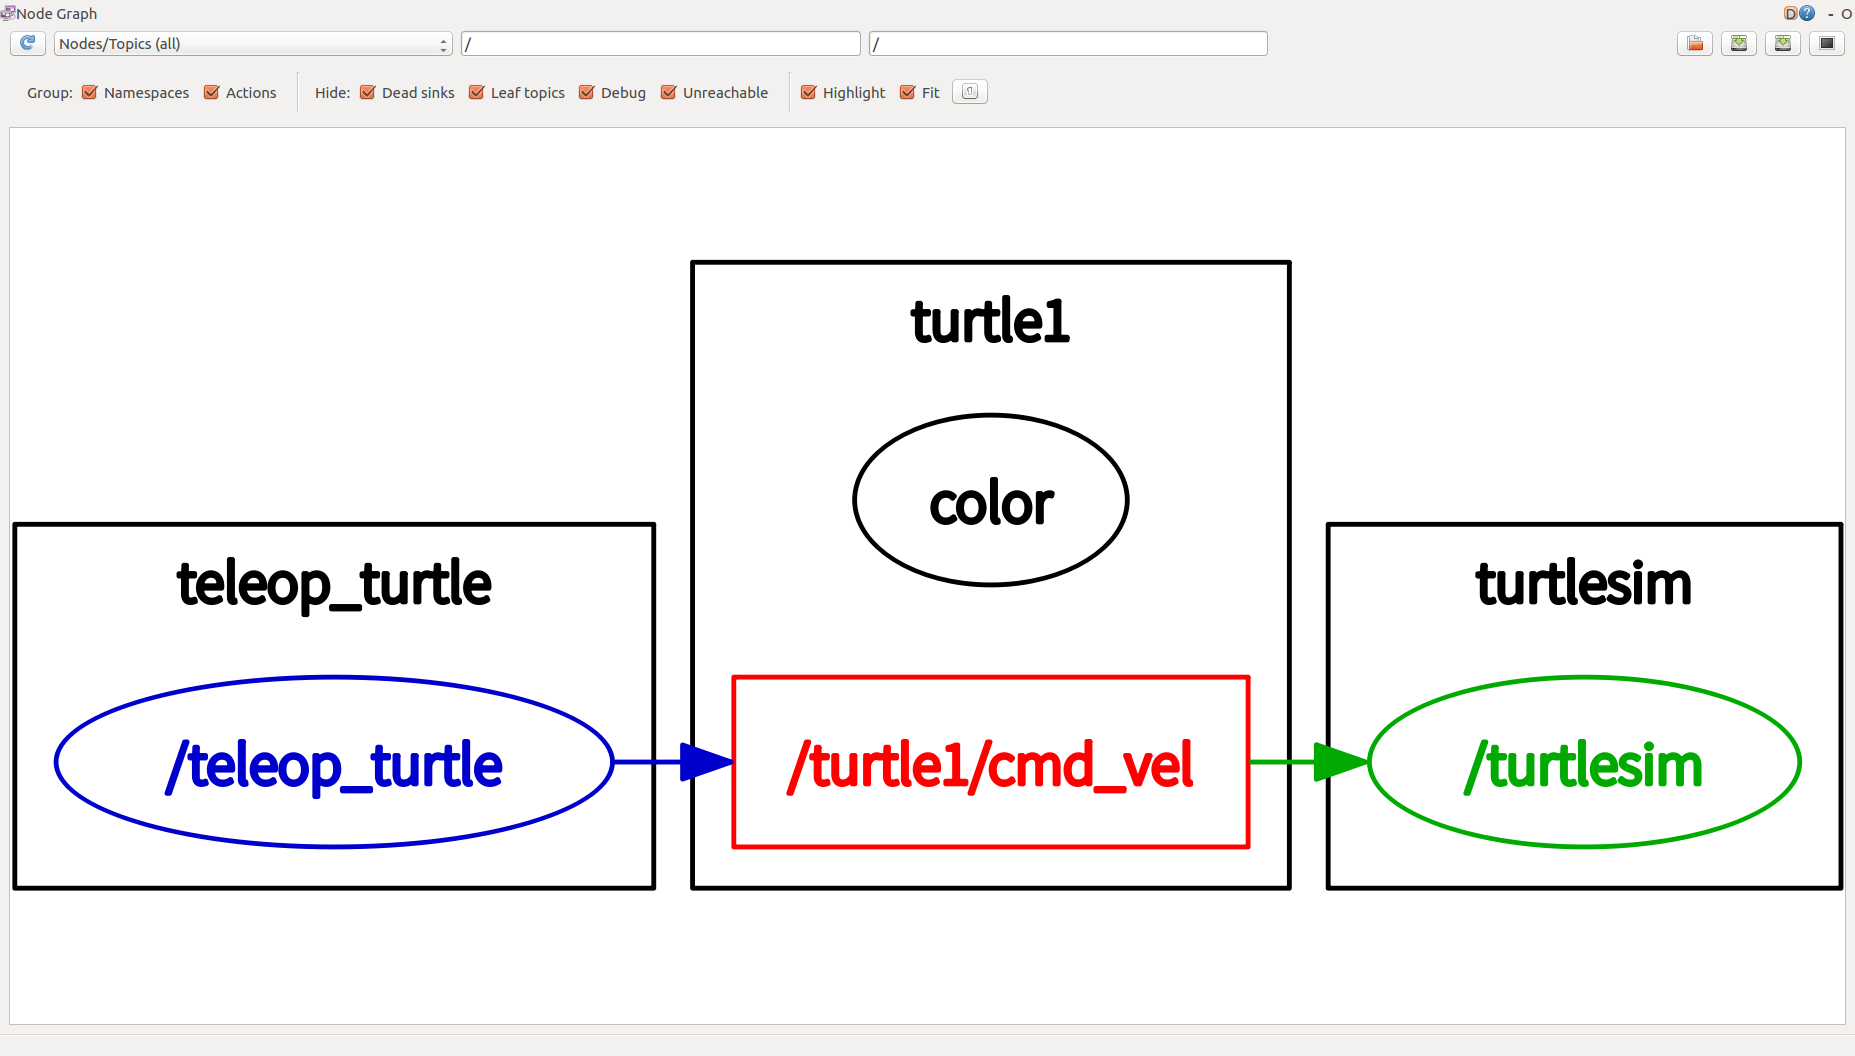Image resolution: width=1855 pixels, height=1056 pixels.
Task: Load DOT graph from file folder icon
Action: click(x=1695, y=43)
